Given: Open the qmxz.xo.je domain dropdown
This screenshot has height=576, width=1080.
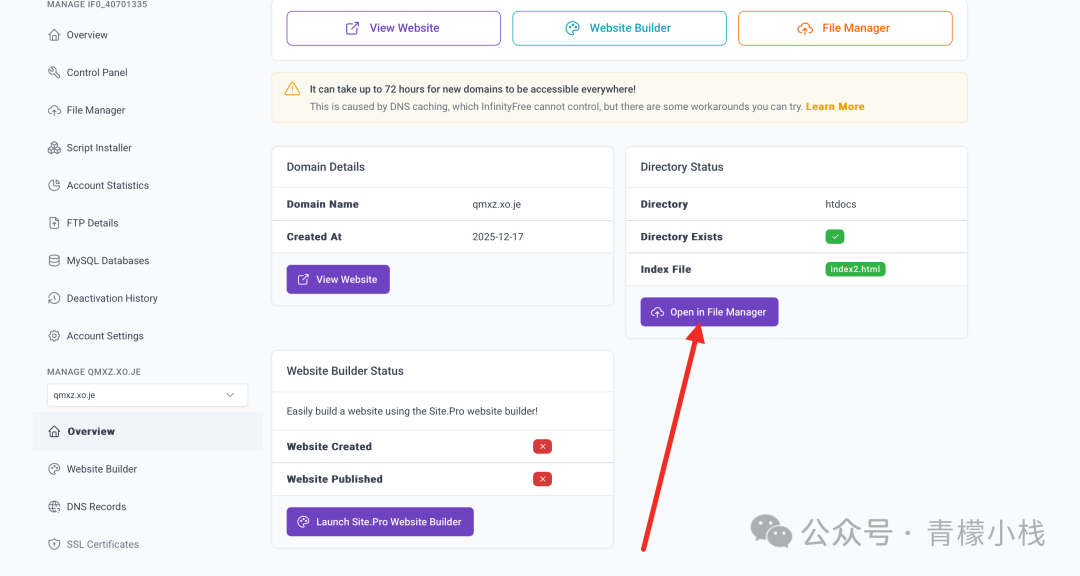Looking at the screenshot, I should pyautogui.click(x=147, y=395).
